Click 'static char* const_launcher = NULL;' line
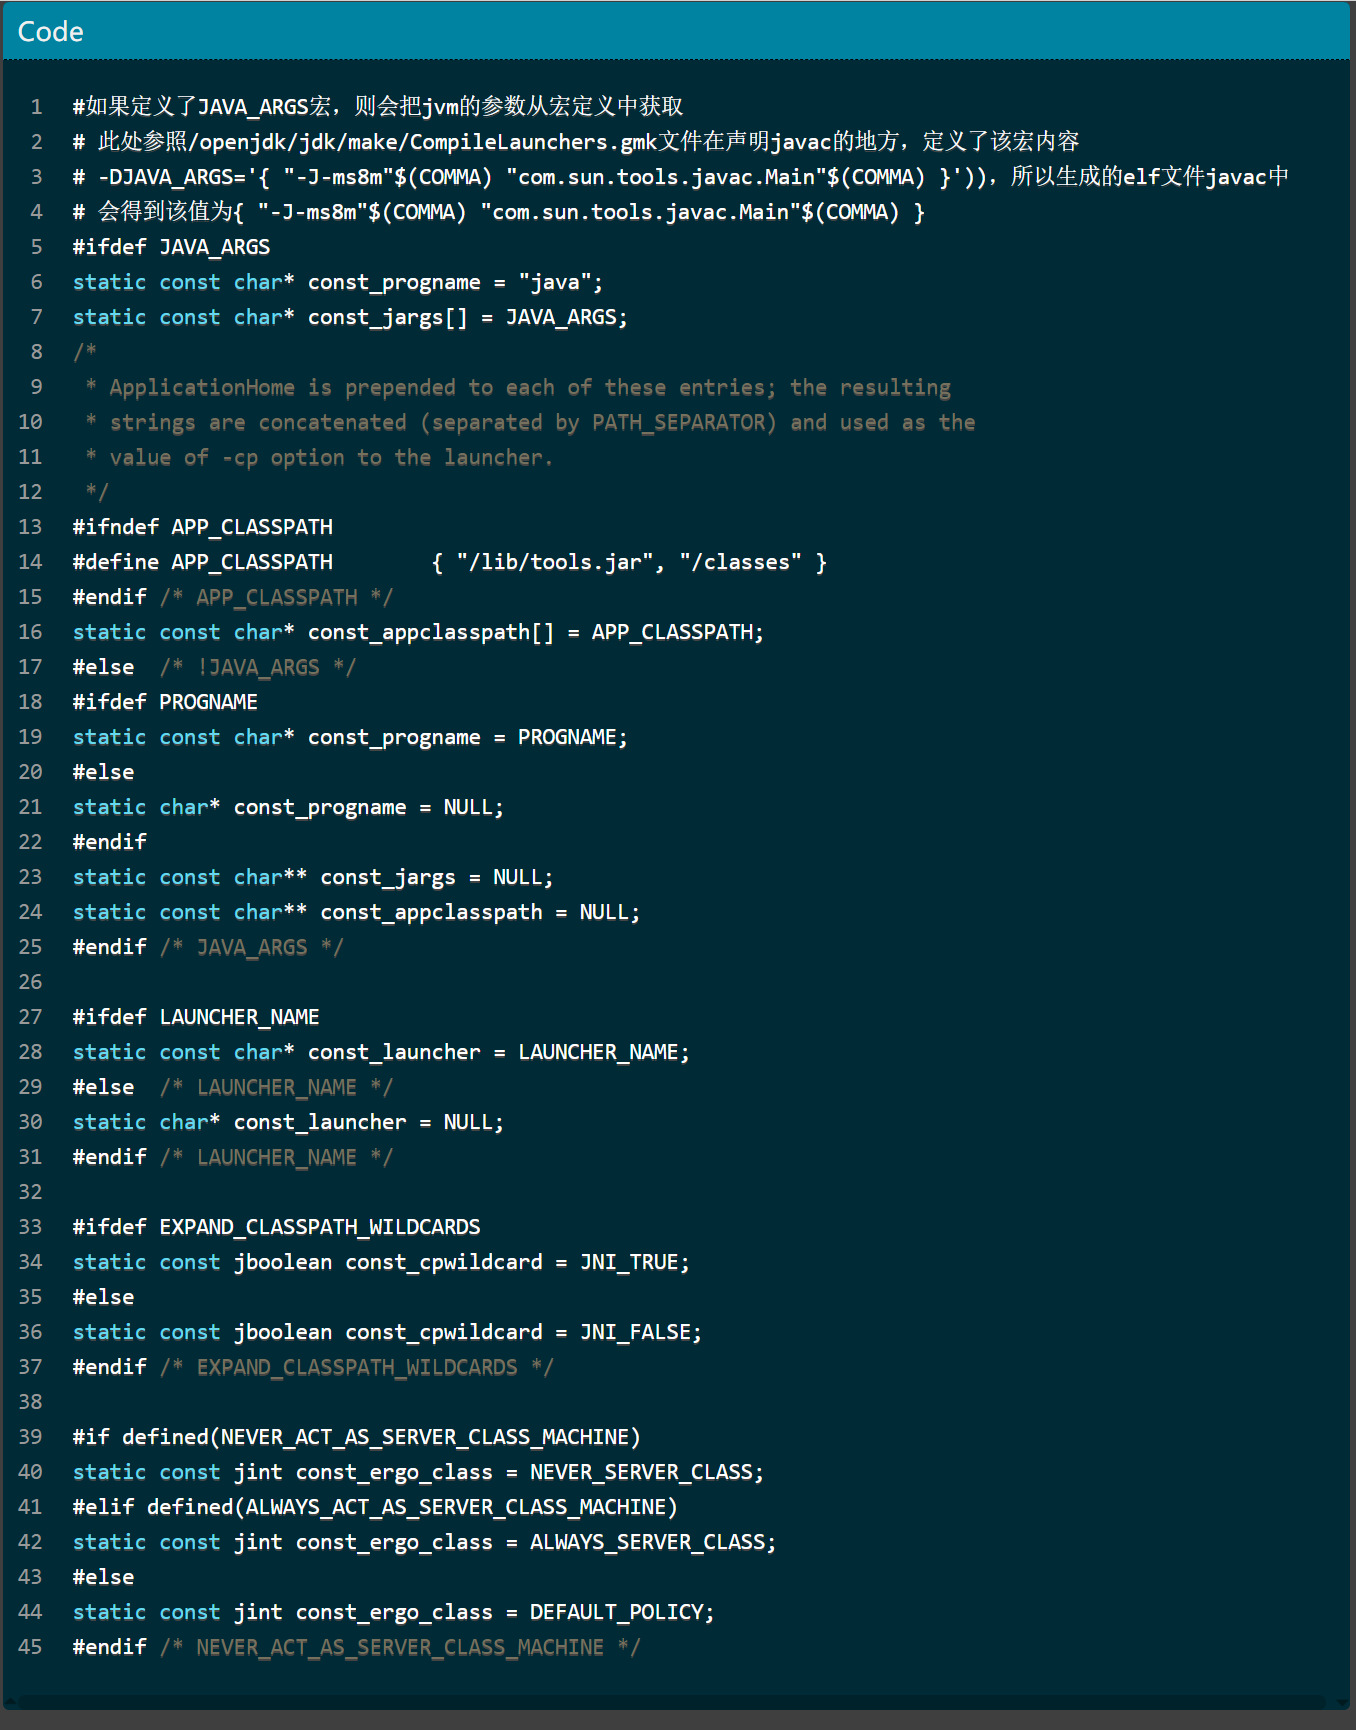The image size is (1356, 1730). tap(288, 1122)
